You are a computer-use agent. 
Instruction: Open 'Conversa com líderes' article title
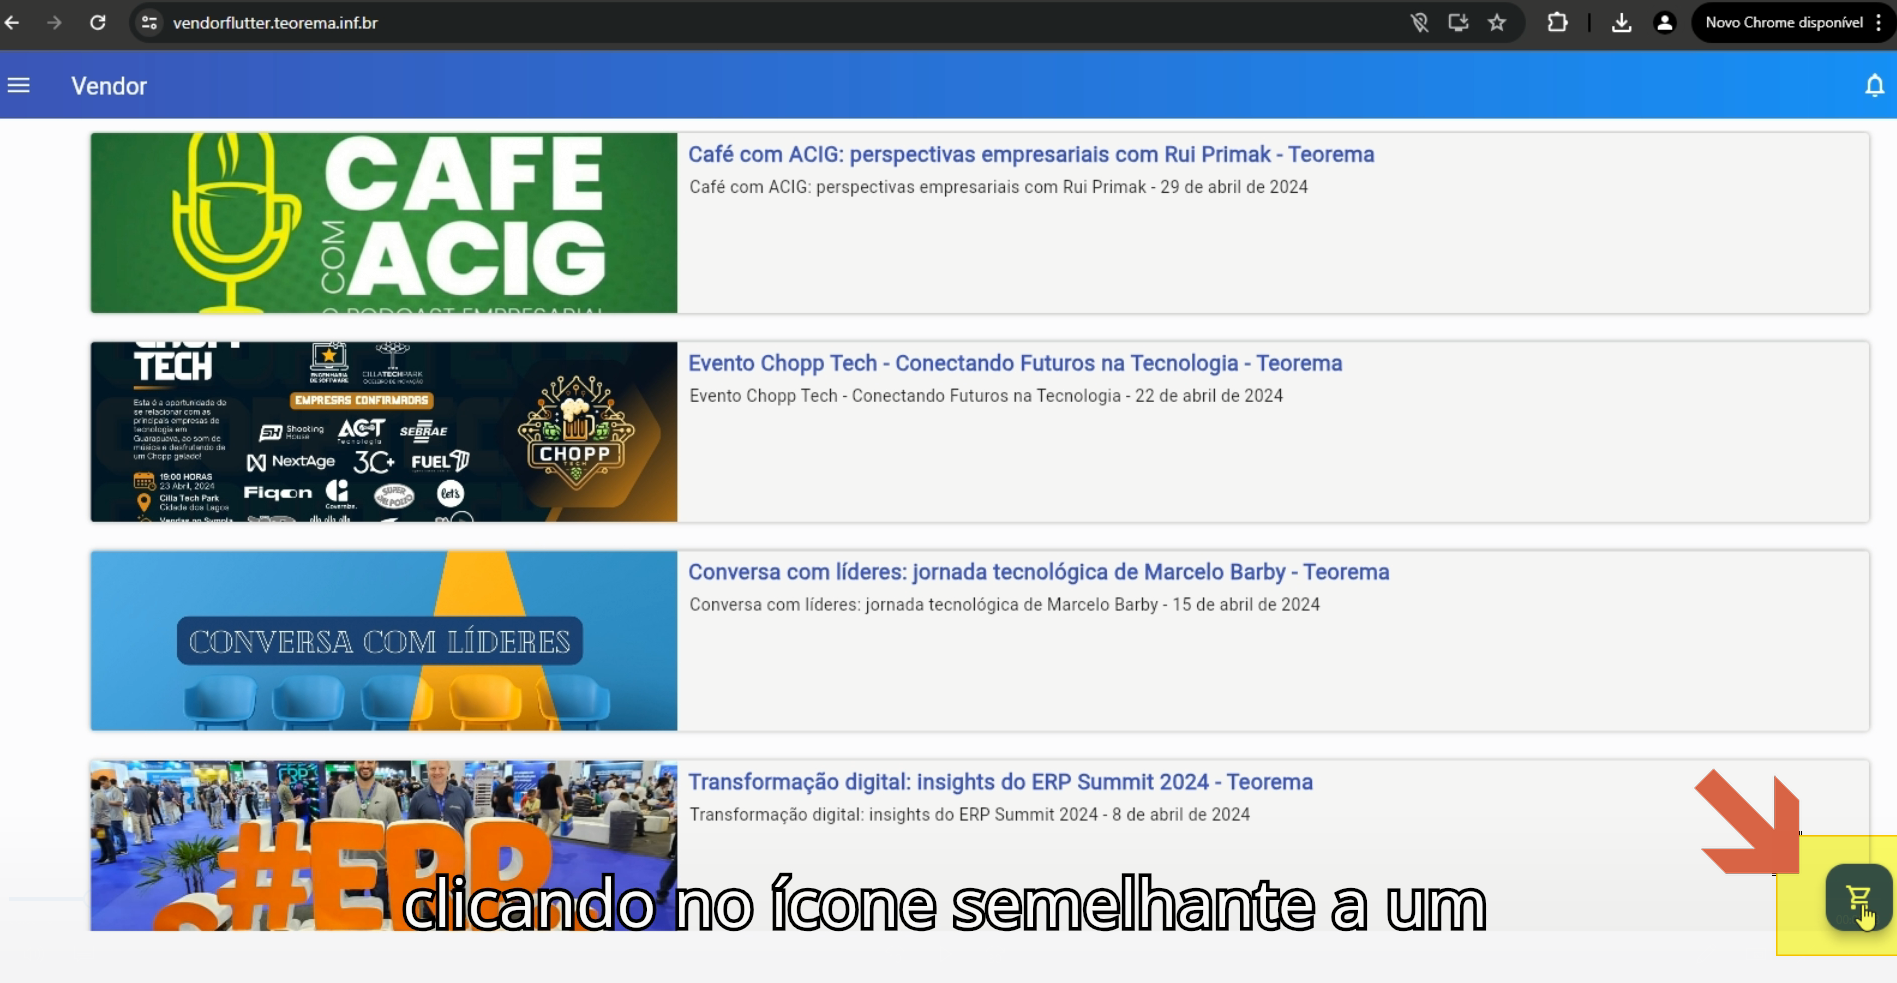click(1038, 572)
